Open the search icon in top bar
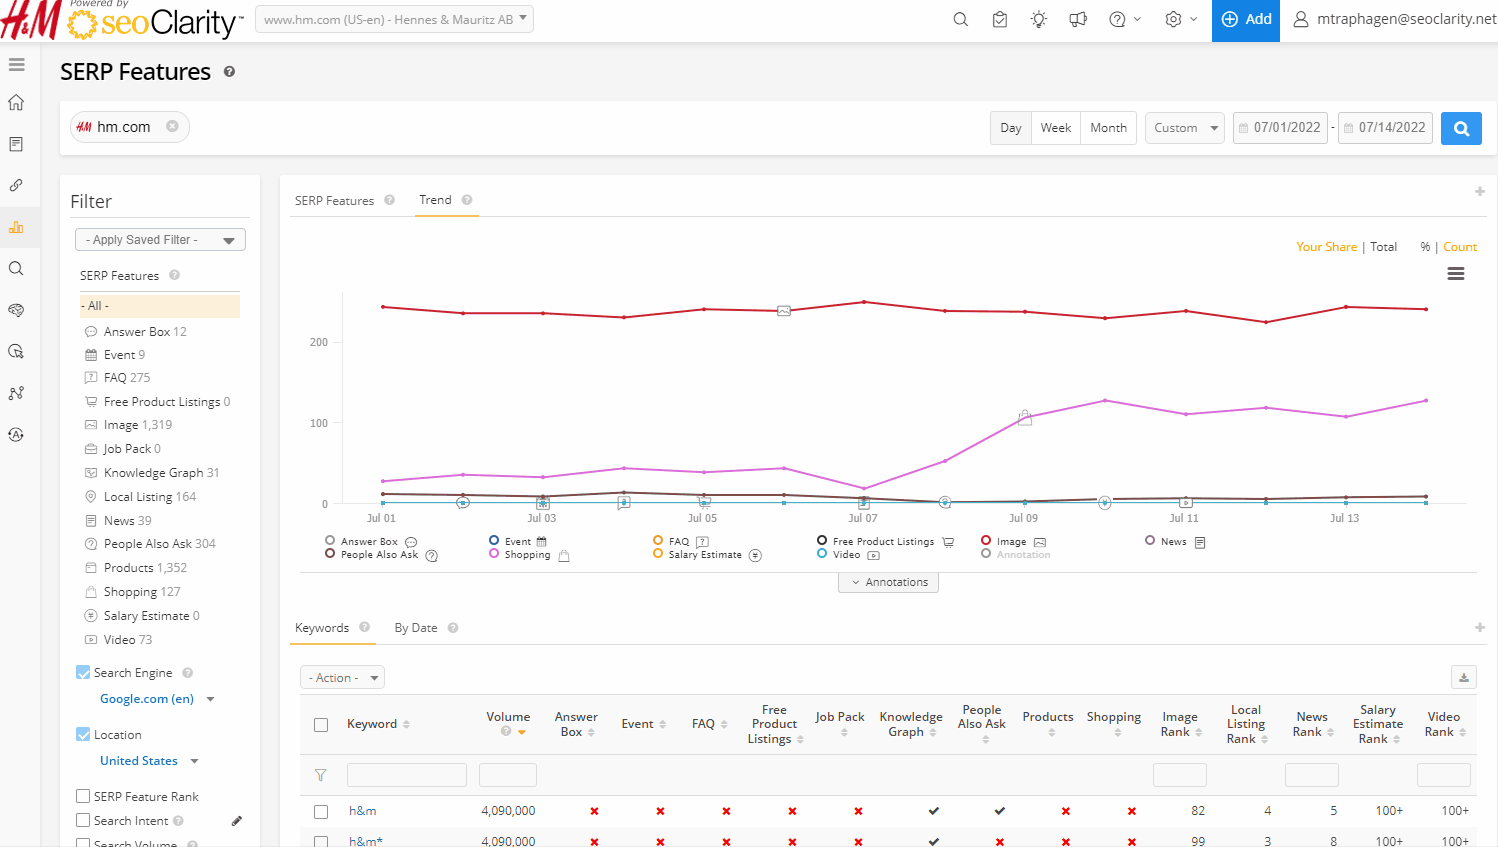This screenshot has height=847, width=1498. [961, 19]
